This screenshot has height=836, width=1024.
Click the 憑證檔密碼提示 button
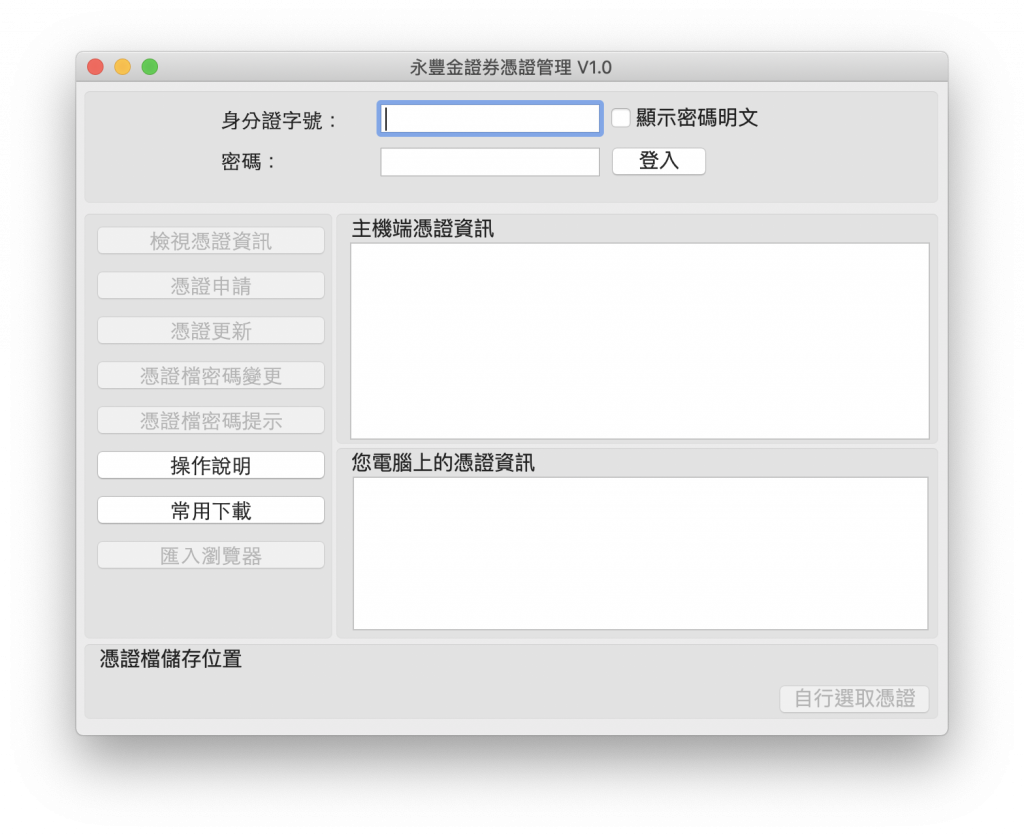click(x=211, y=421)
